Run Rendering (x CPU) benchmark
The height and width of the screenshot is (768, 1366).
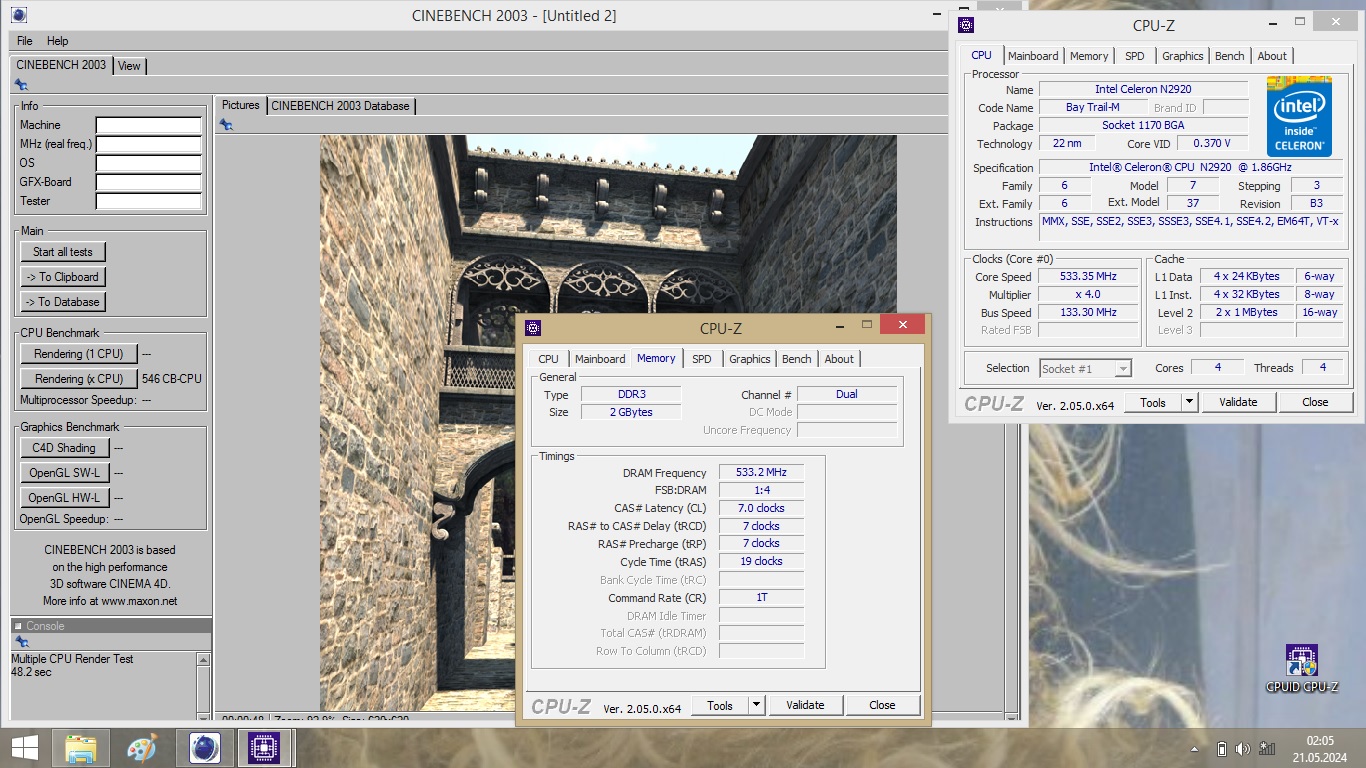[x=79, y=379]
